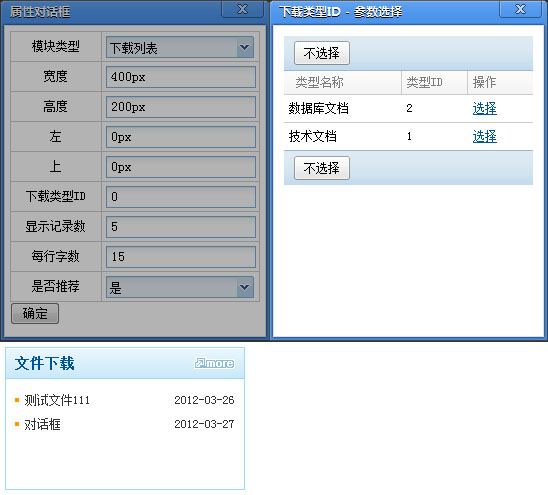Click the bottom 不选择 button
The height and width of the screenshot is (495, 548).
[x=322, y=168]
